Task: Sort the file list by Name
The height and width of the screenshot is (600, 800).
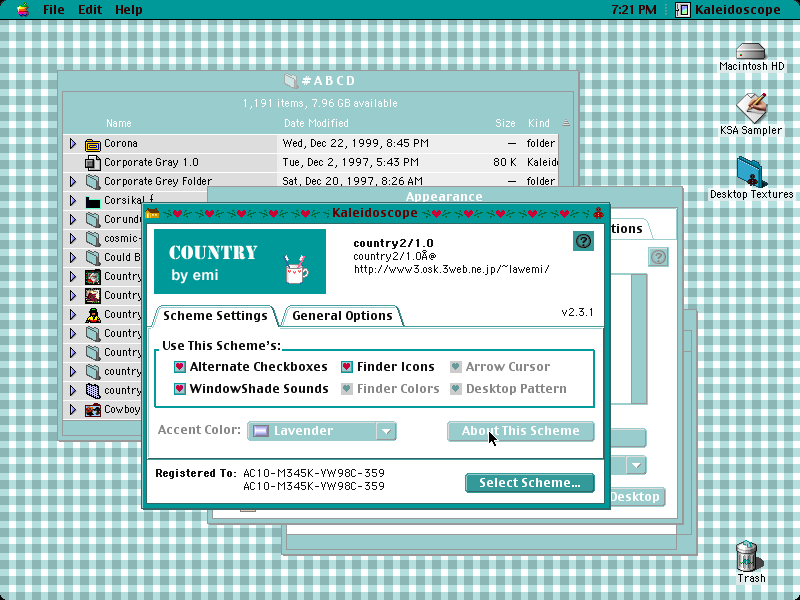Action: [x=119, y=123]
